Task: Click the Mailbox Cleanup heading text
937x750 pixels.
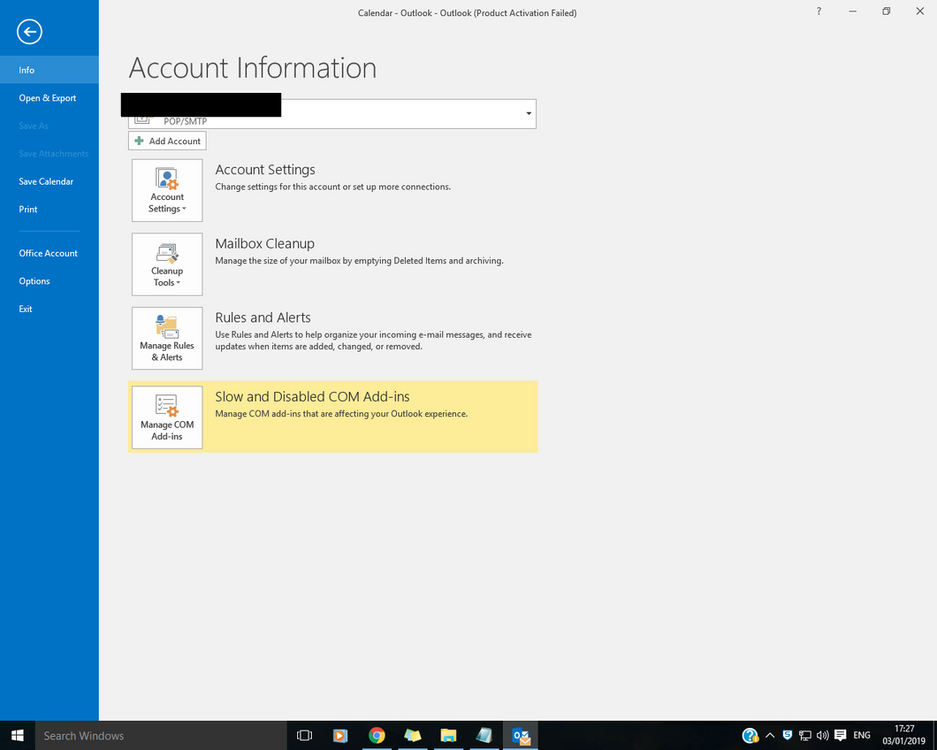Action: point(265,244)
